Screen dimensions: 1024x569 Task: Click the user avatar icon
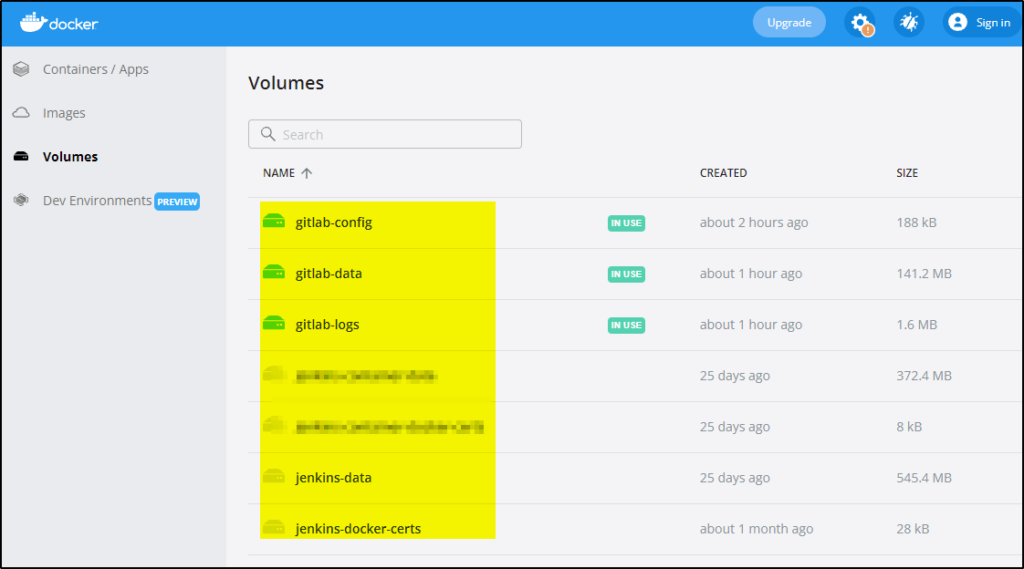point(957,22)
